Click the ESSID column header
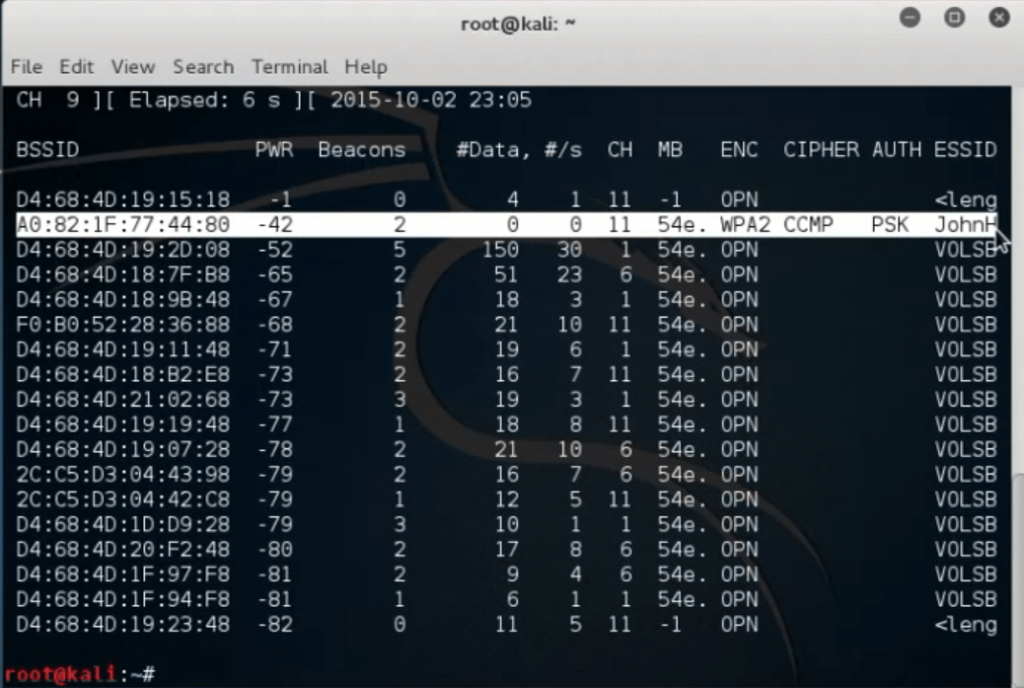This screenshot has height=688, width=1024. click(x=965, y=150)
